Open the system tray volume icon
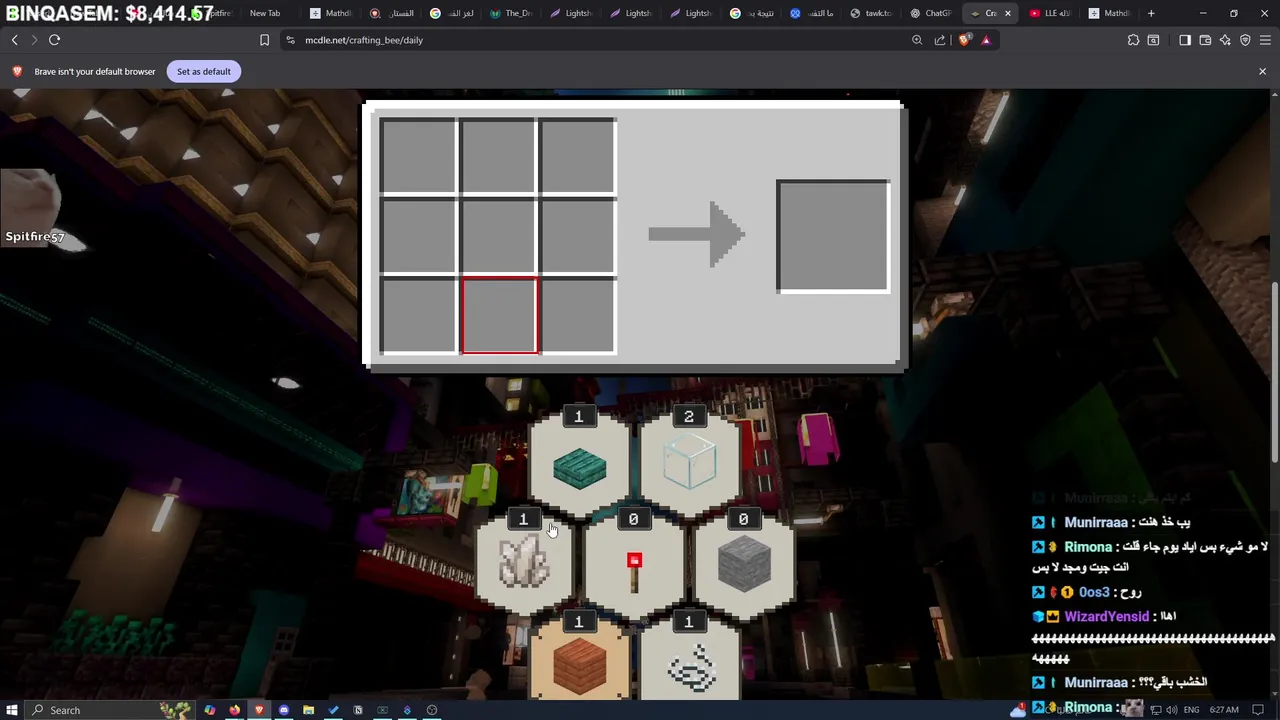Image resolution: width=1280 pixels, height=720 pixels. (x=1171, y=710)
